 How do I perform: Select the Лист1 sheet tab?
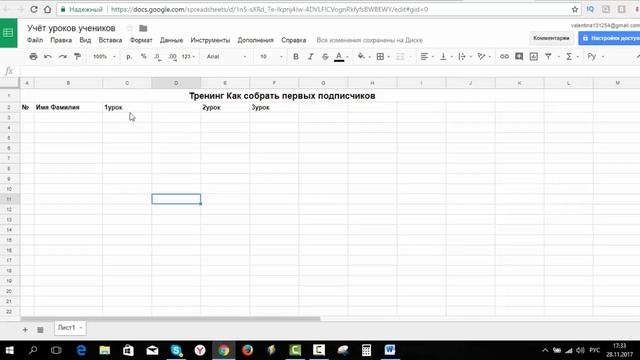70,328
